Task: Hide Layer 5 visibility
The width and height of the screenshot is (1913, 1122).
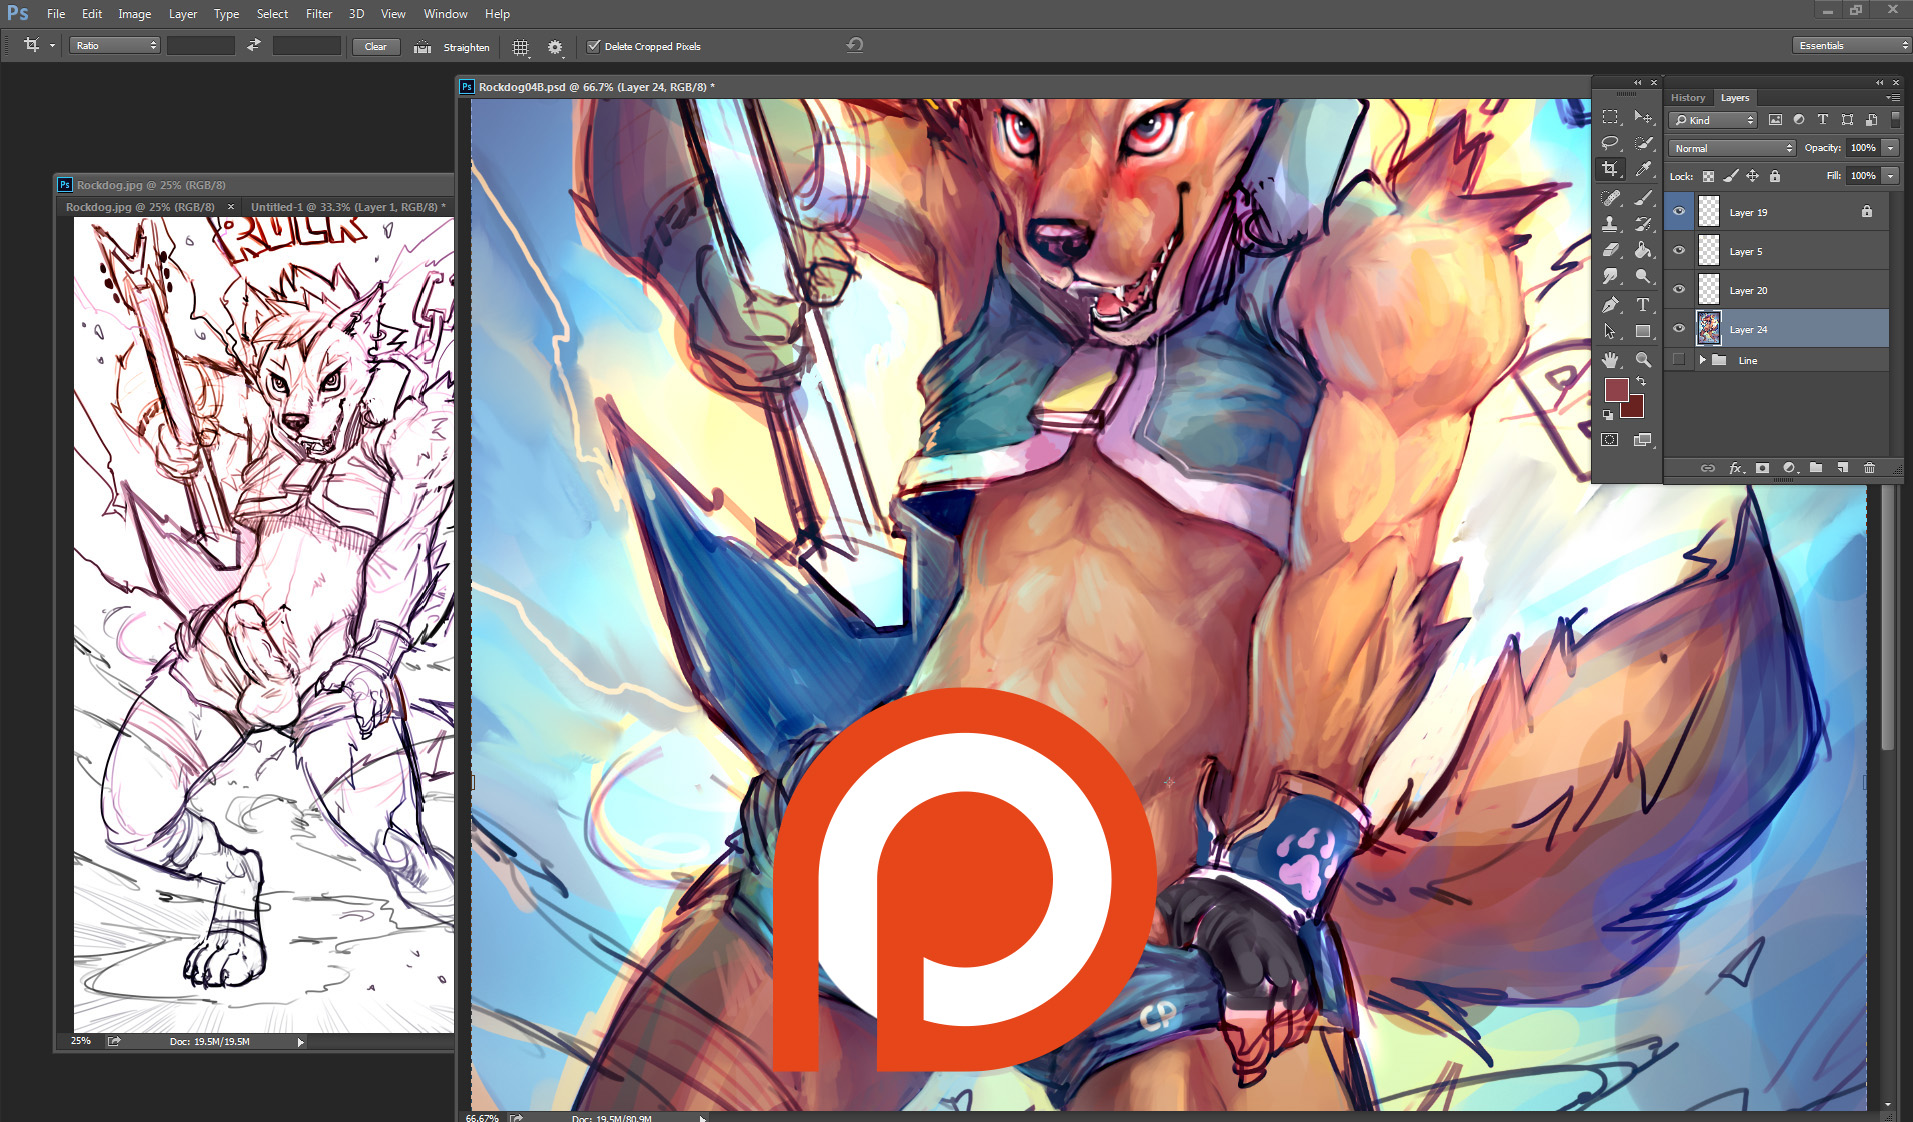Action: [1679, 251]
